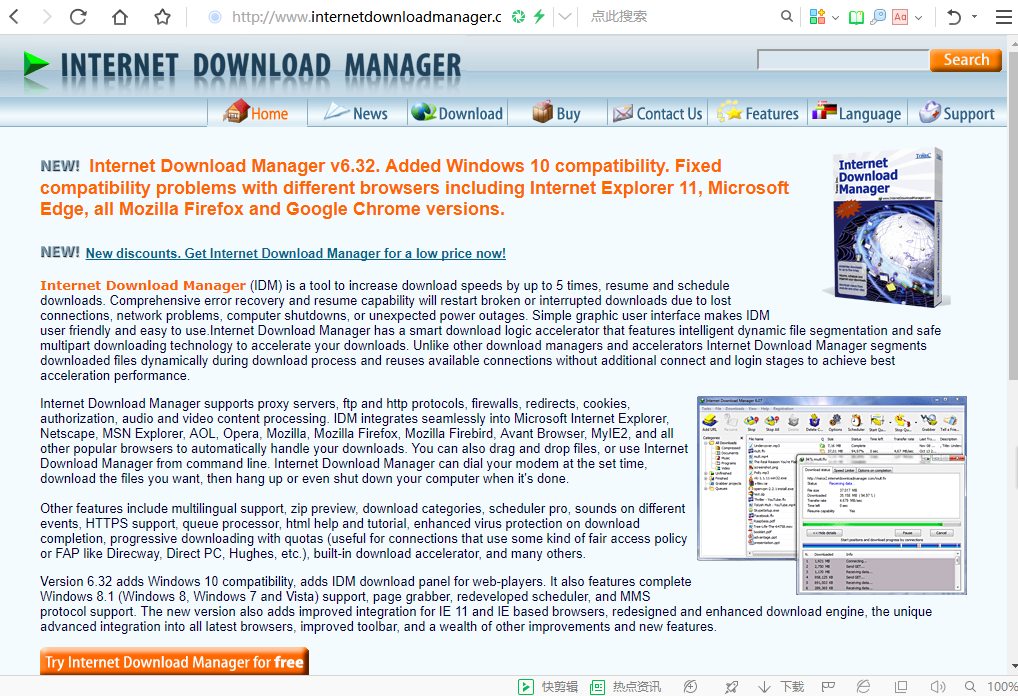This screenshot has width=1018, height=696.
Task: Click the circled plus icon in status bar
Action: (691, 687)
